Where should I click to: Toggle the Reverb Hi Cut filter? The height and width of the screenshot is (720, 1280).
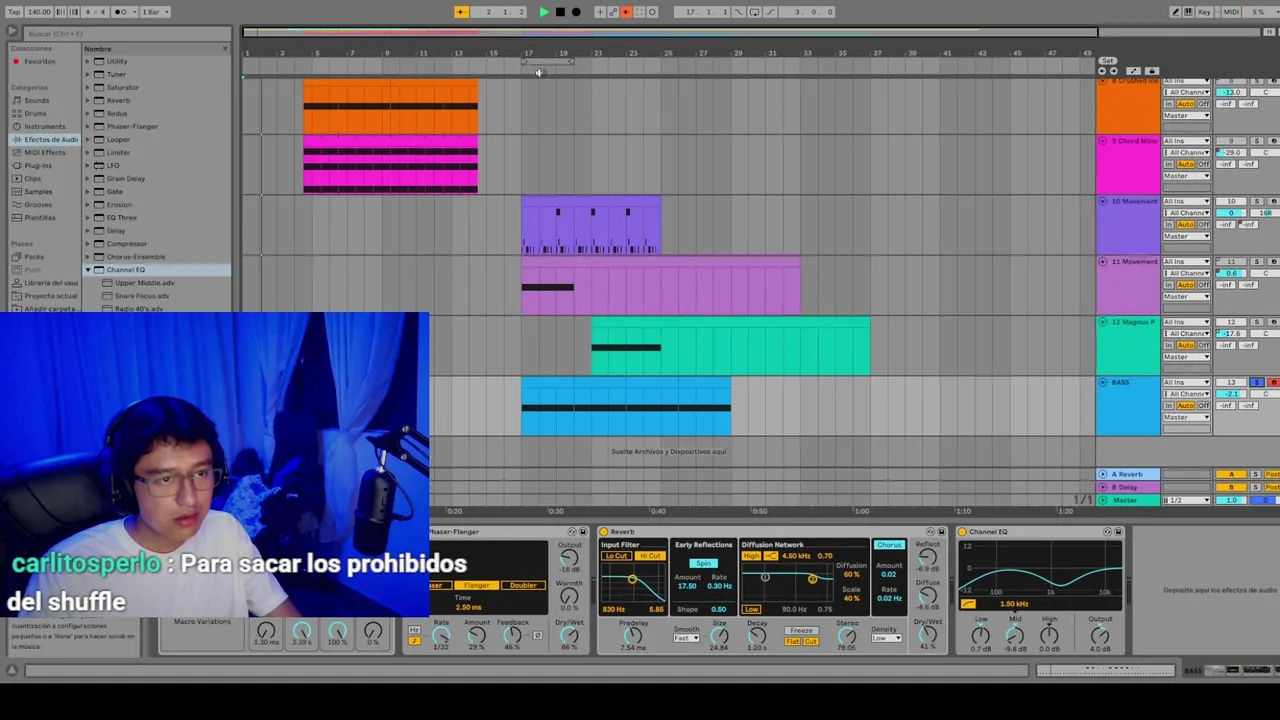[650, 556]
